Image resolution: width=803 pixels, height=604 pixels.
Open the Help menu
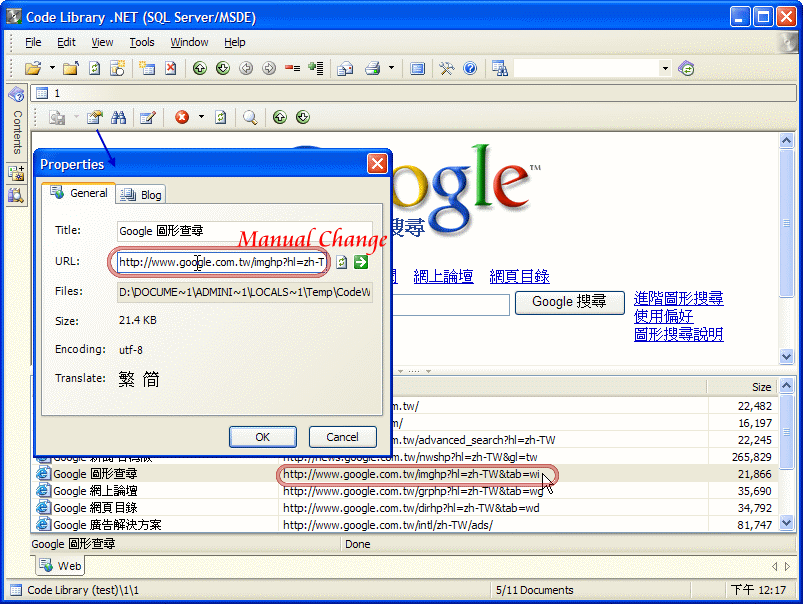[235, 42]
